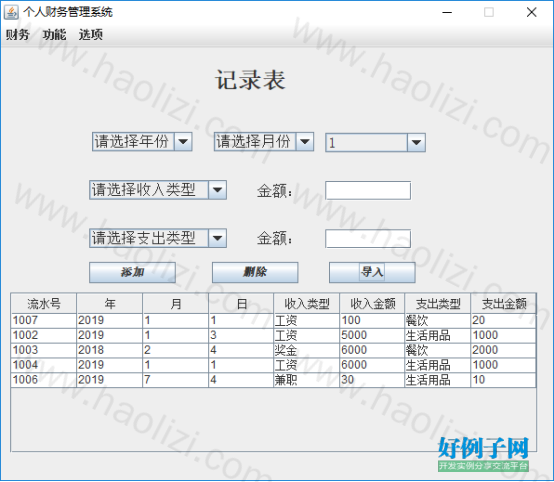The image size is (554, 482).
Task: Open the 功能 menu
Action: pyautogui.click(x=54, y=35)
